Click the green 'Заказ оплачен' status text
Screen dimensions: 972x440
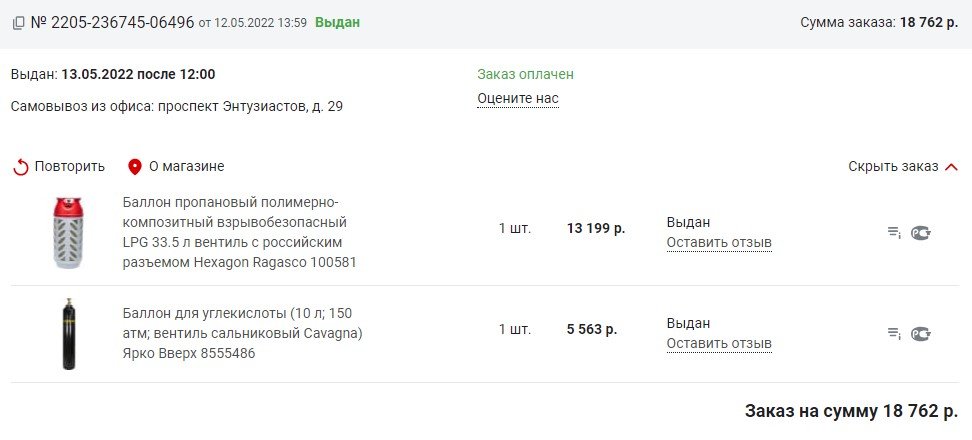coord(525,74)
